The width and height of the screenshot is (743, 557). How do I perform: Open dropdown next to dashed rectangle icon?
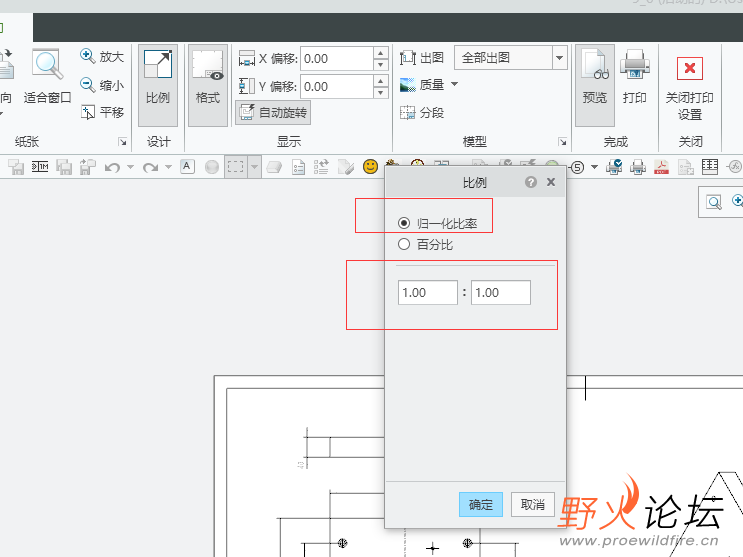coord(254,167)
